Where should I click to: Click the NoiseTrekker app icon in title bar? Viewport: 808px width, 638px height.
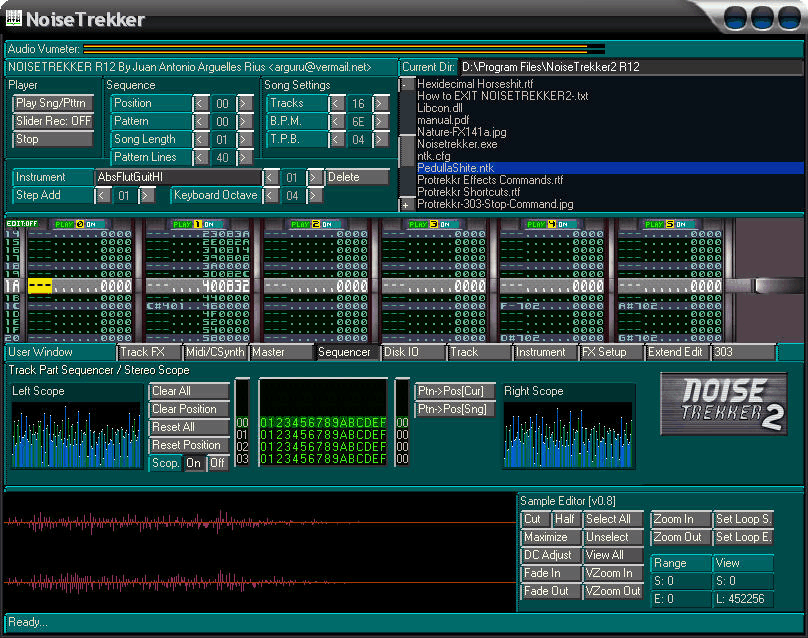point(13,18)
